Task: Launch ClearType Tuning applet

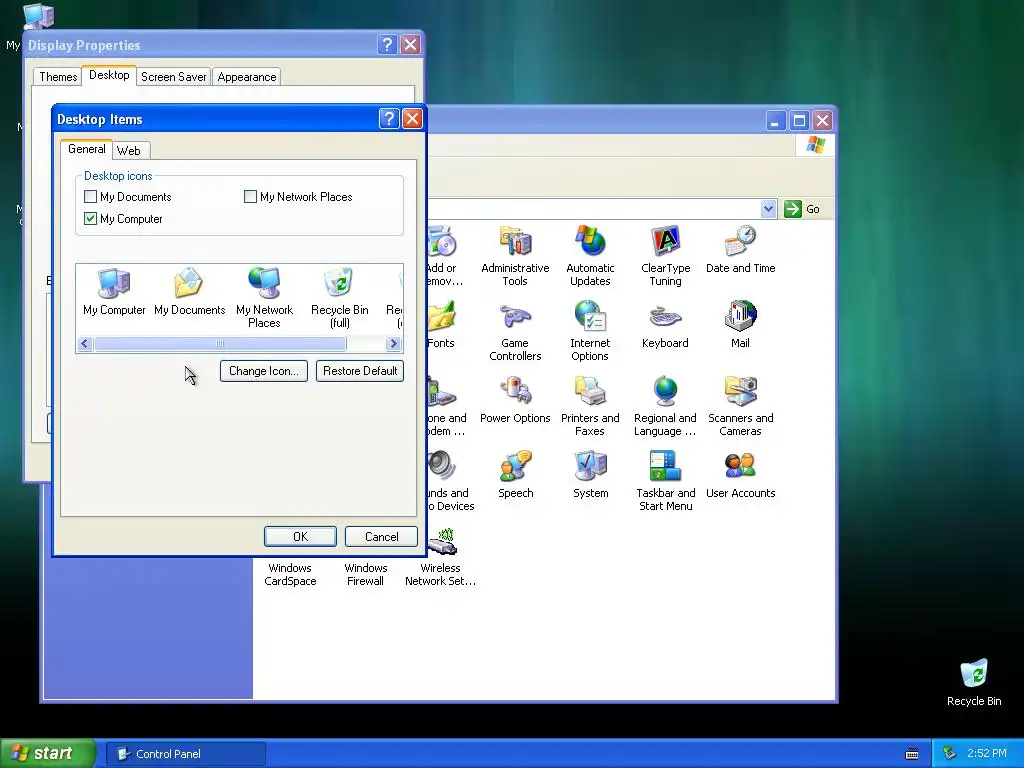Action: 665,255
